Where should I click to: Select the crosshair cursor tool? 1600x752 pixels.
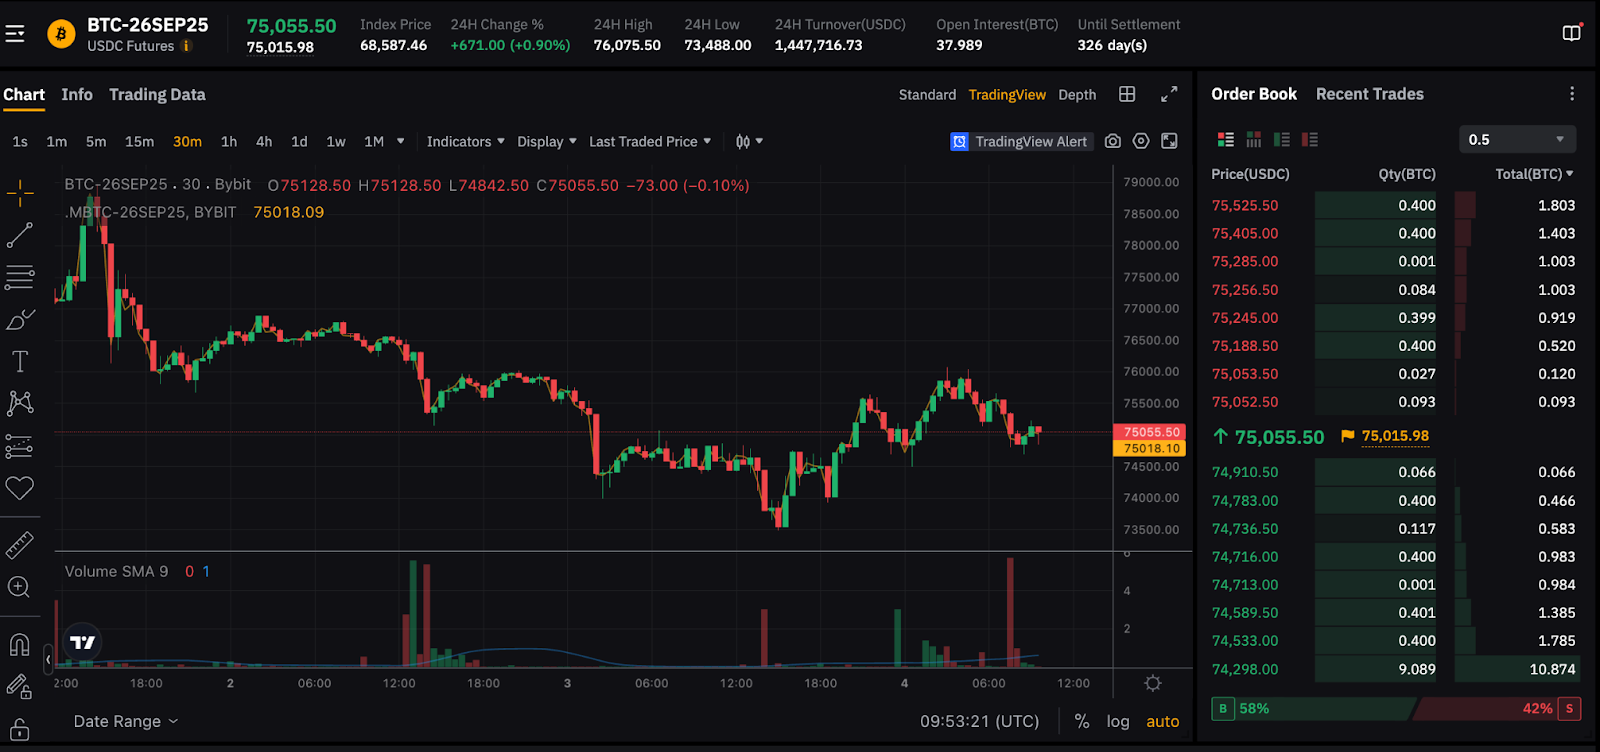(x=20, y=192)
